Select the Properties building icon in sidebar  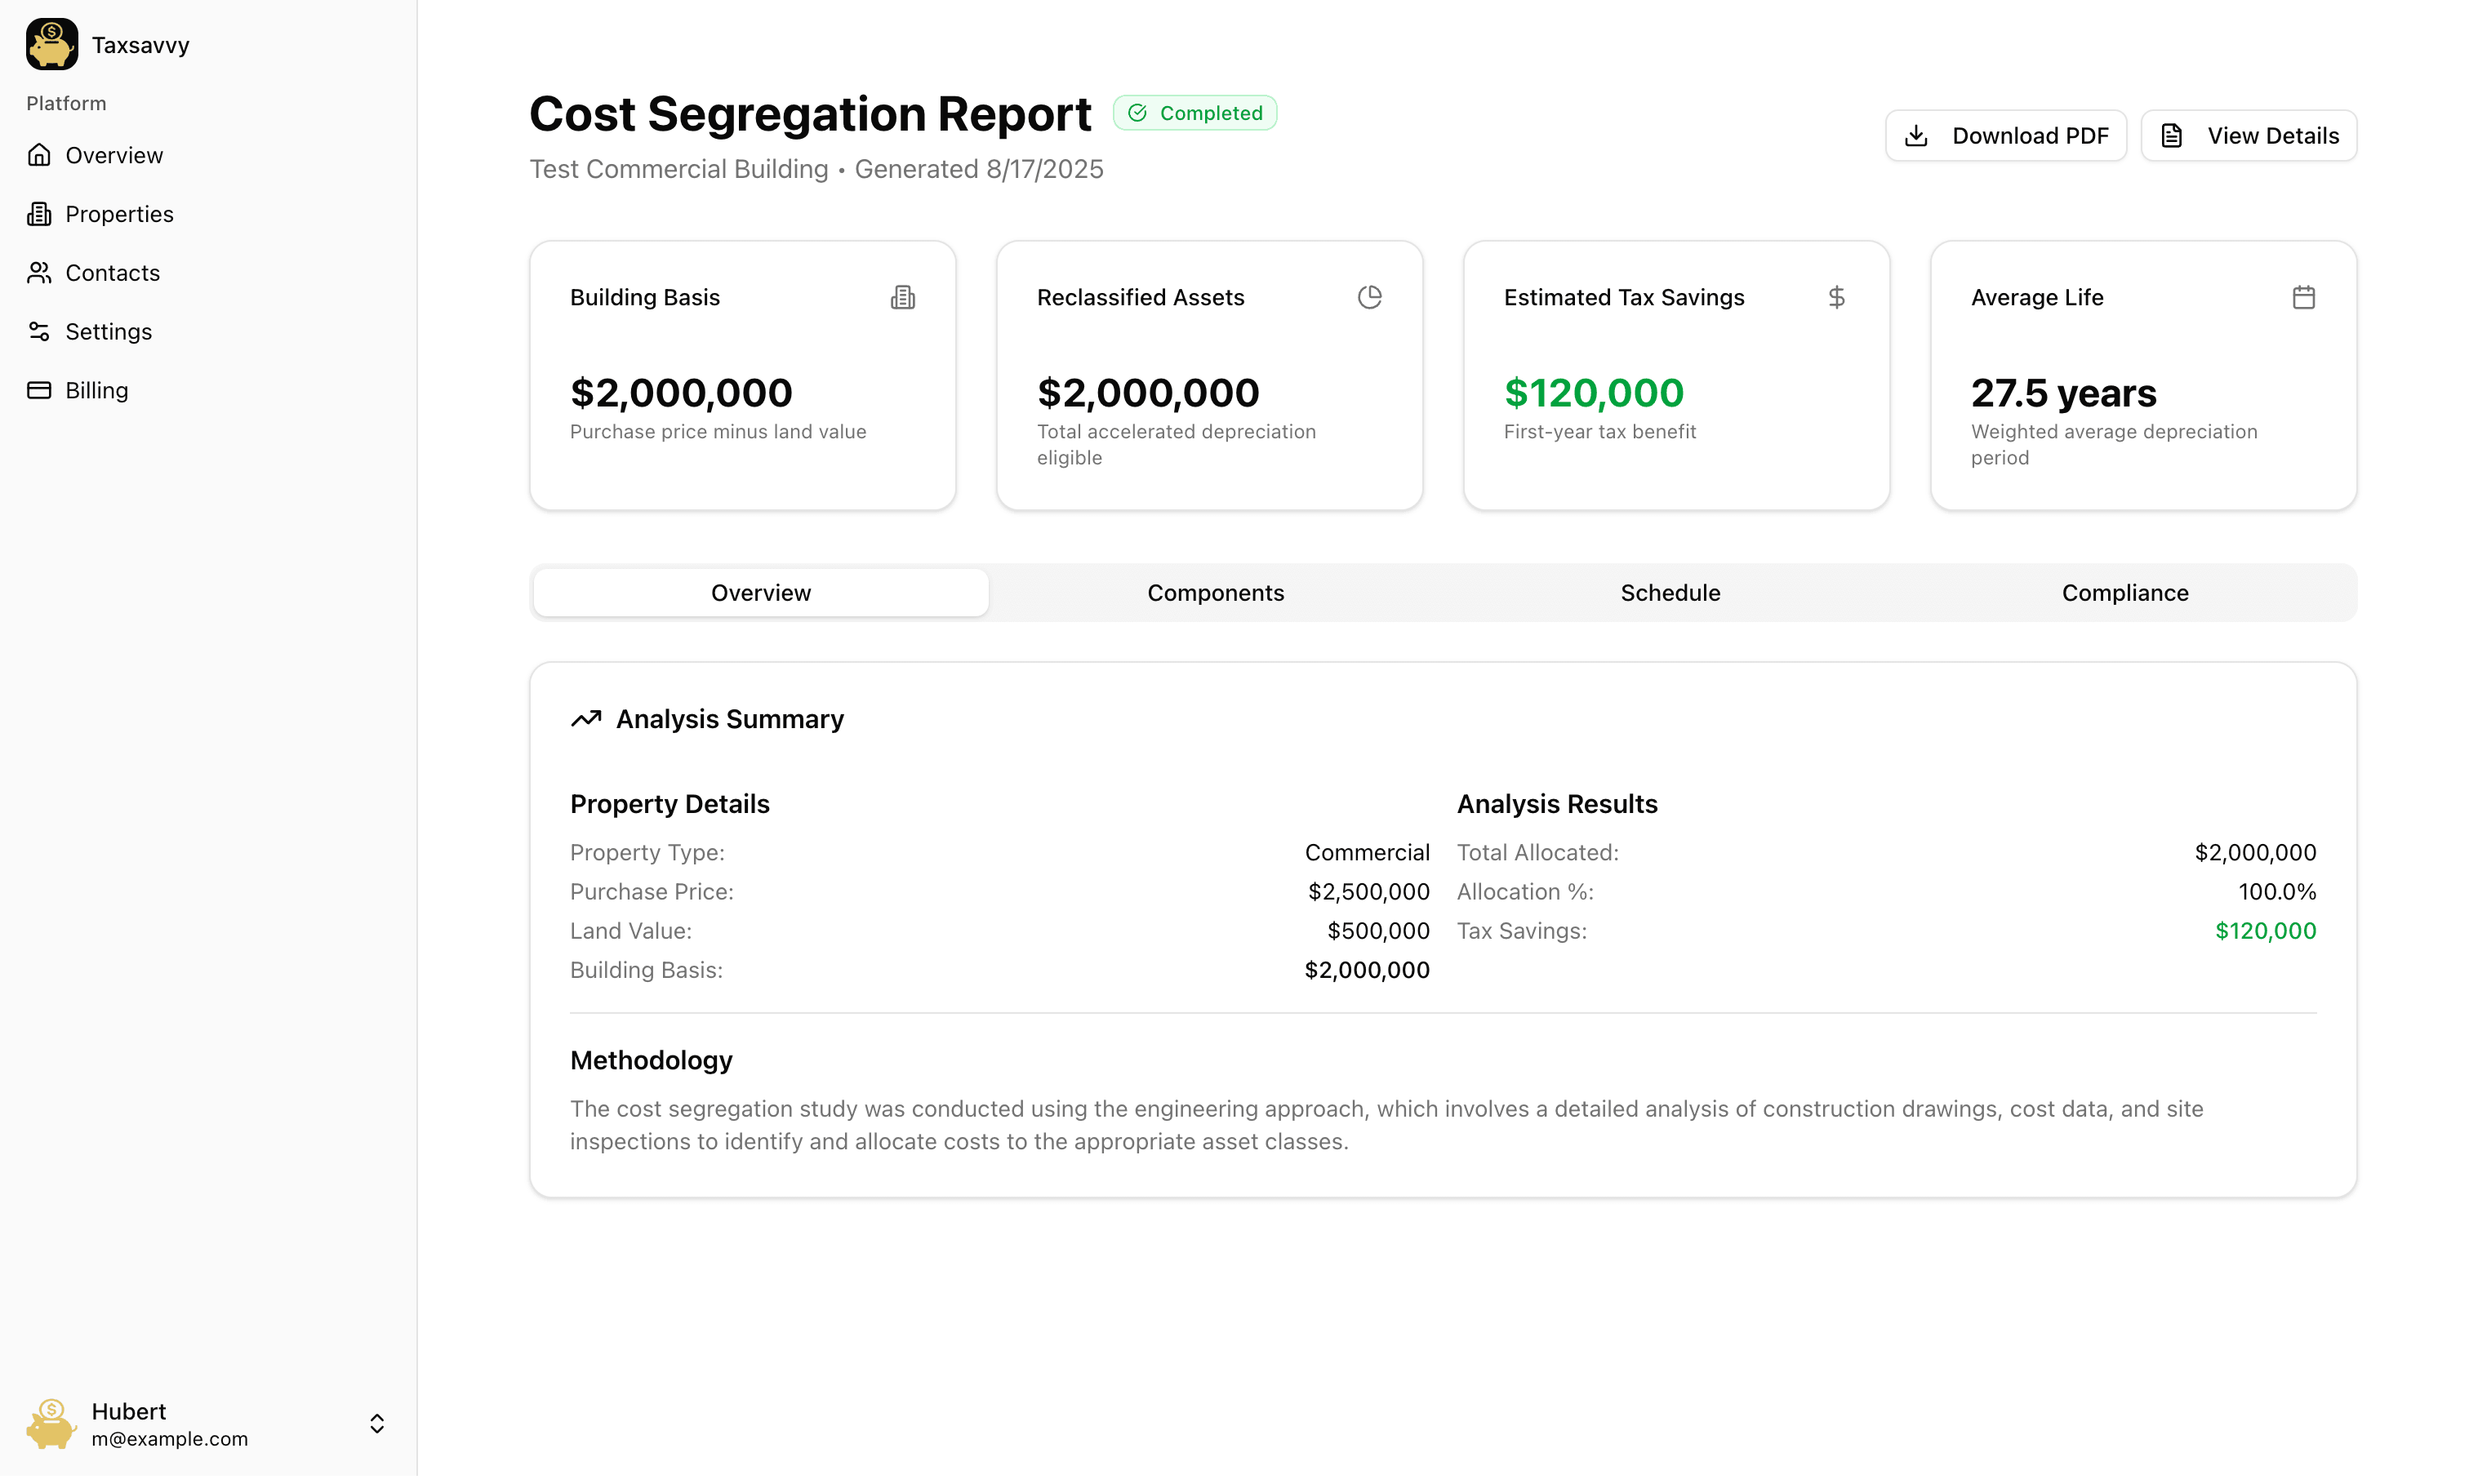point(39,213)
